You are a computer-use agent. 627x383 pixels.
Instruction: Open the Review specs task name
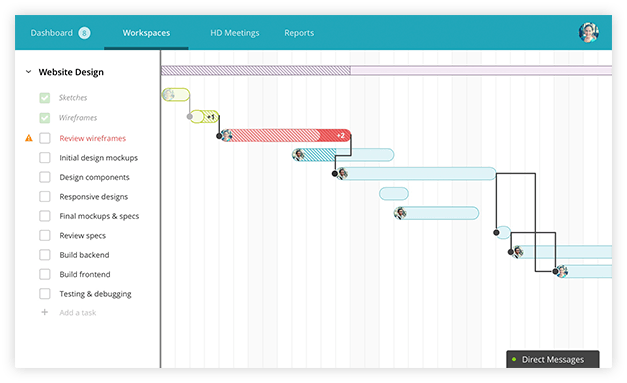(82, 235)
